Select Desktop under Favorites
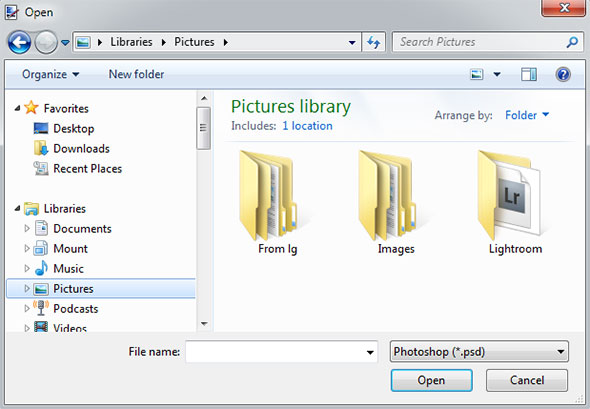 click(74, 129)
